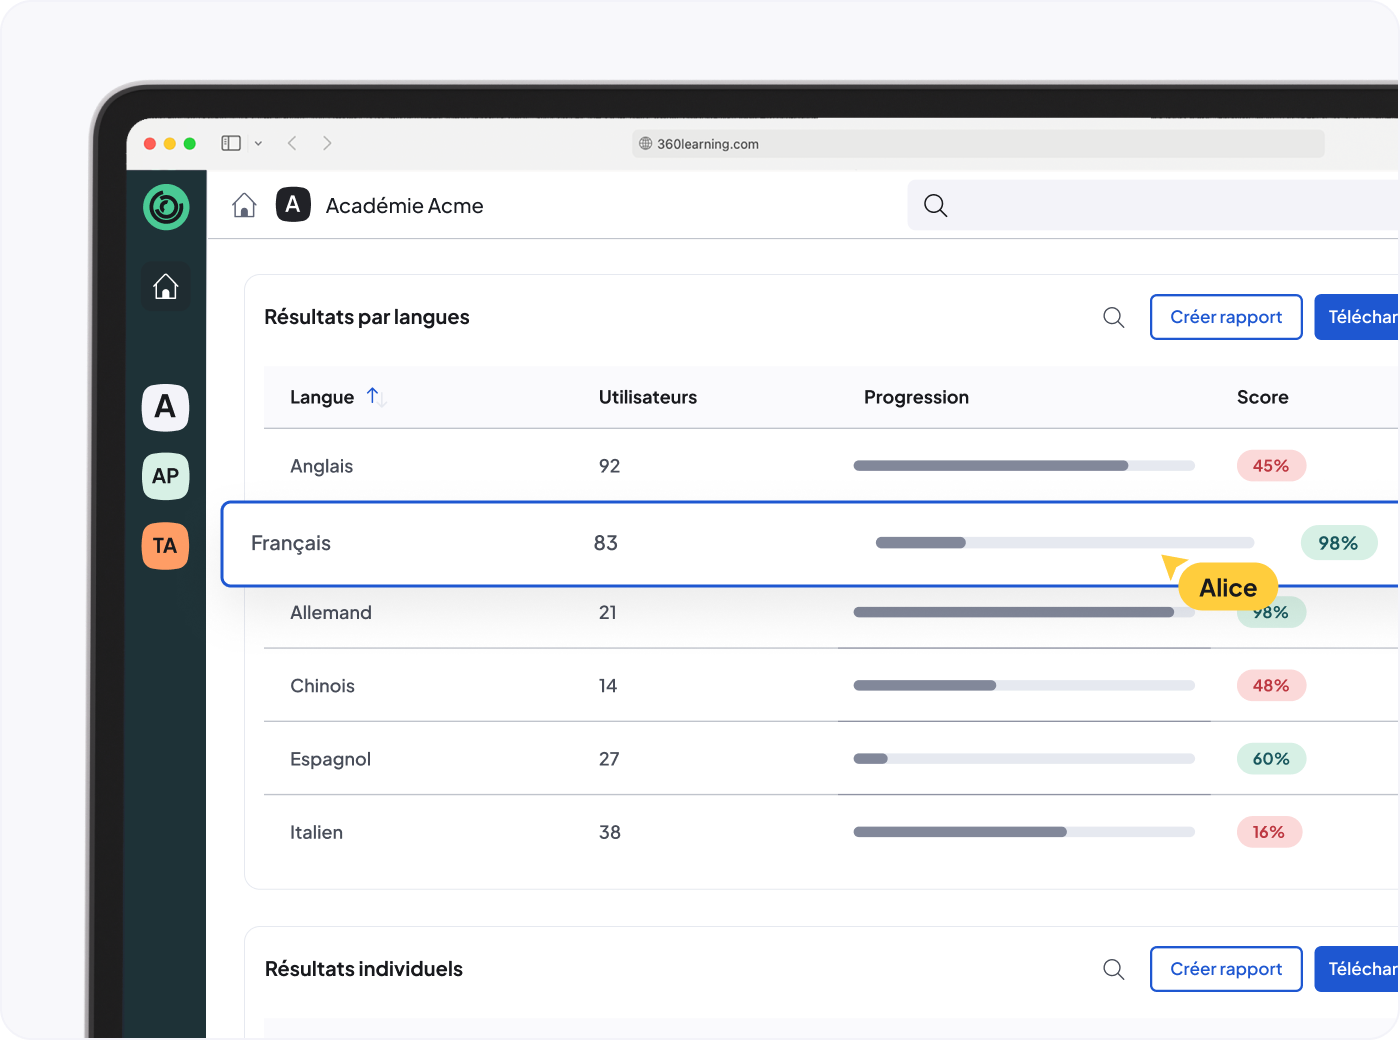Open the sidebar home icon
The image size is (1400, 1040).
tap(166, 287)
